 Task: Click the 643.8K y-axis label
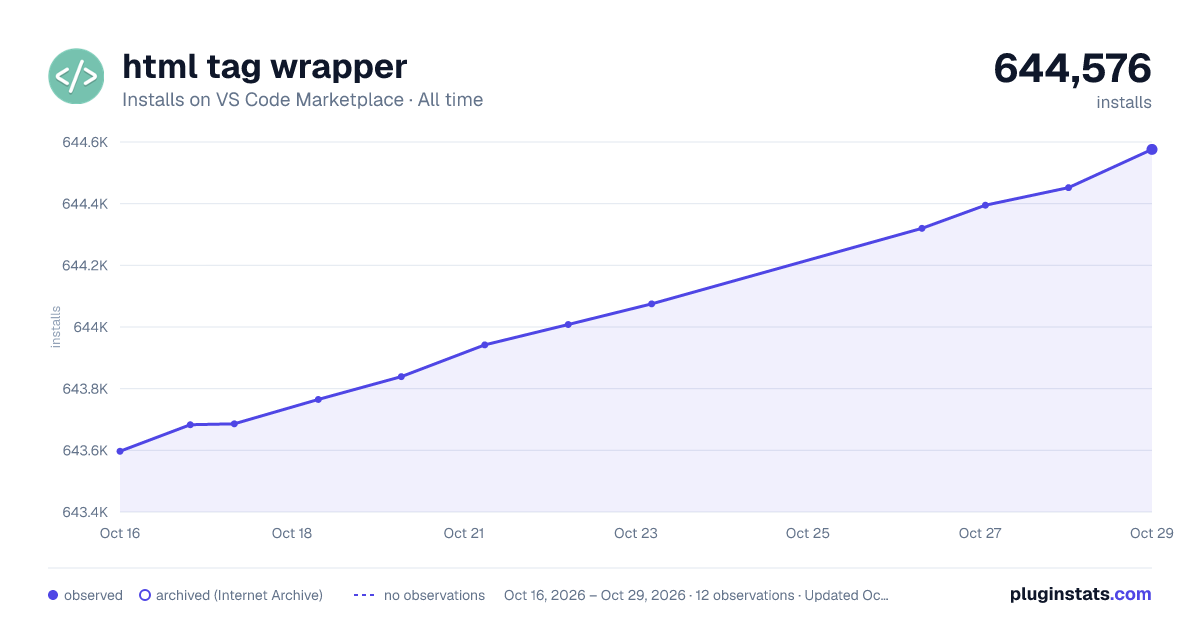[85, 389]
